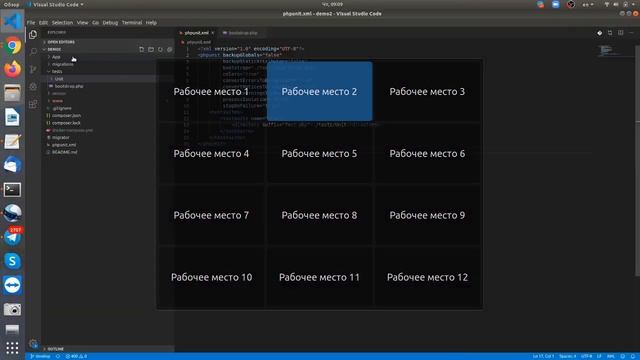Switch to Рабочее место 10
The width and height of the screenshot is (640, 360).
click(211, 277)
